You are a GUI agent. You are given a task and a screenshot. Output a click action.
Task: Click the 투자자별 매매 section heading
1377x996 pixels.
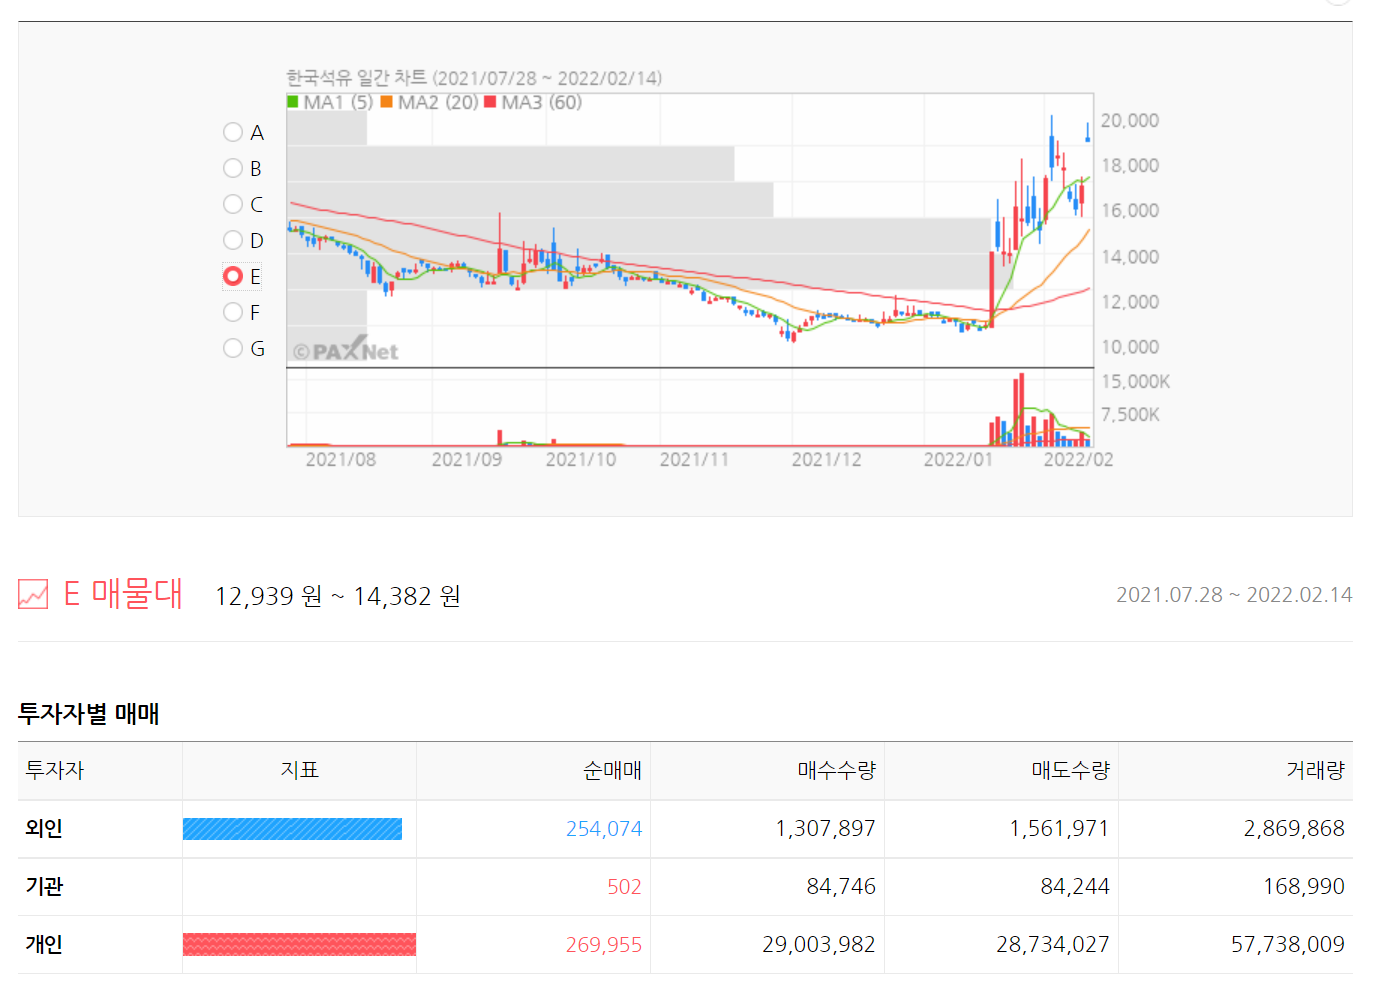pos(89,714)
